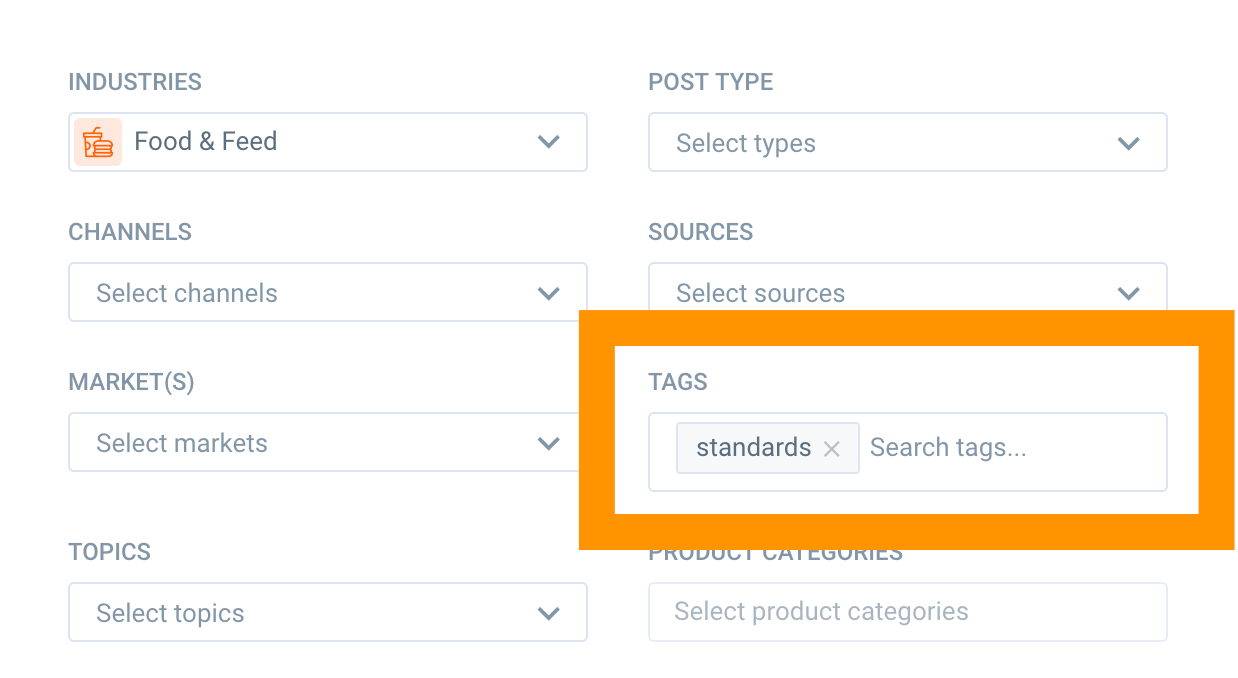1238x678 pixels.
Task: Click the Channels dropdown chevron
Action: tap(548, 292)
